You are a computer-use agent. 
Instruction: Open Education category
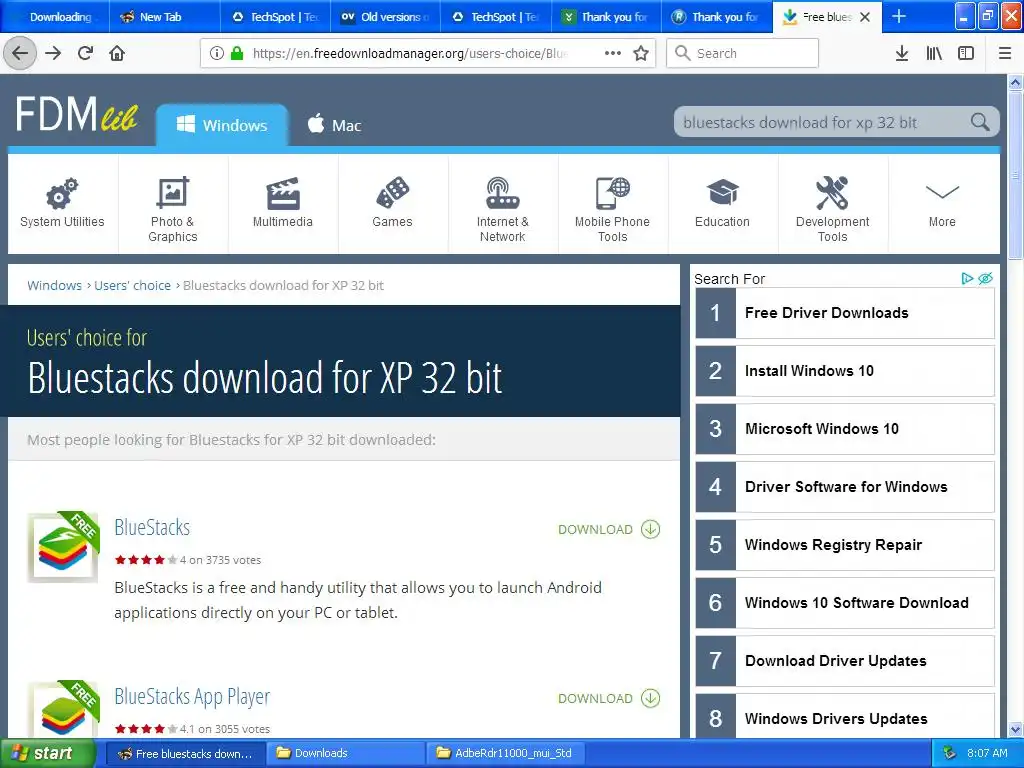pos(722,203)
